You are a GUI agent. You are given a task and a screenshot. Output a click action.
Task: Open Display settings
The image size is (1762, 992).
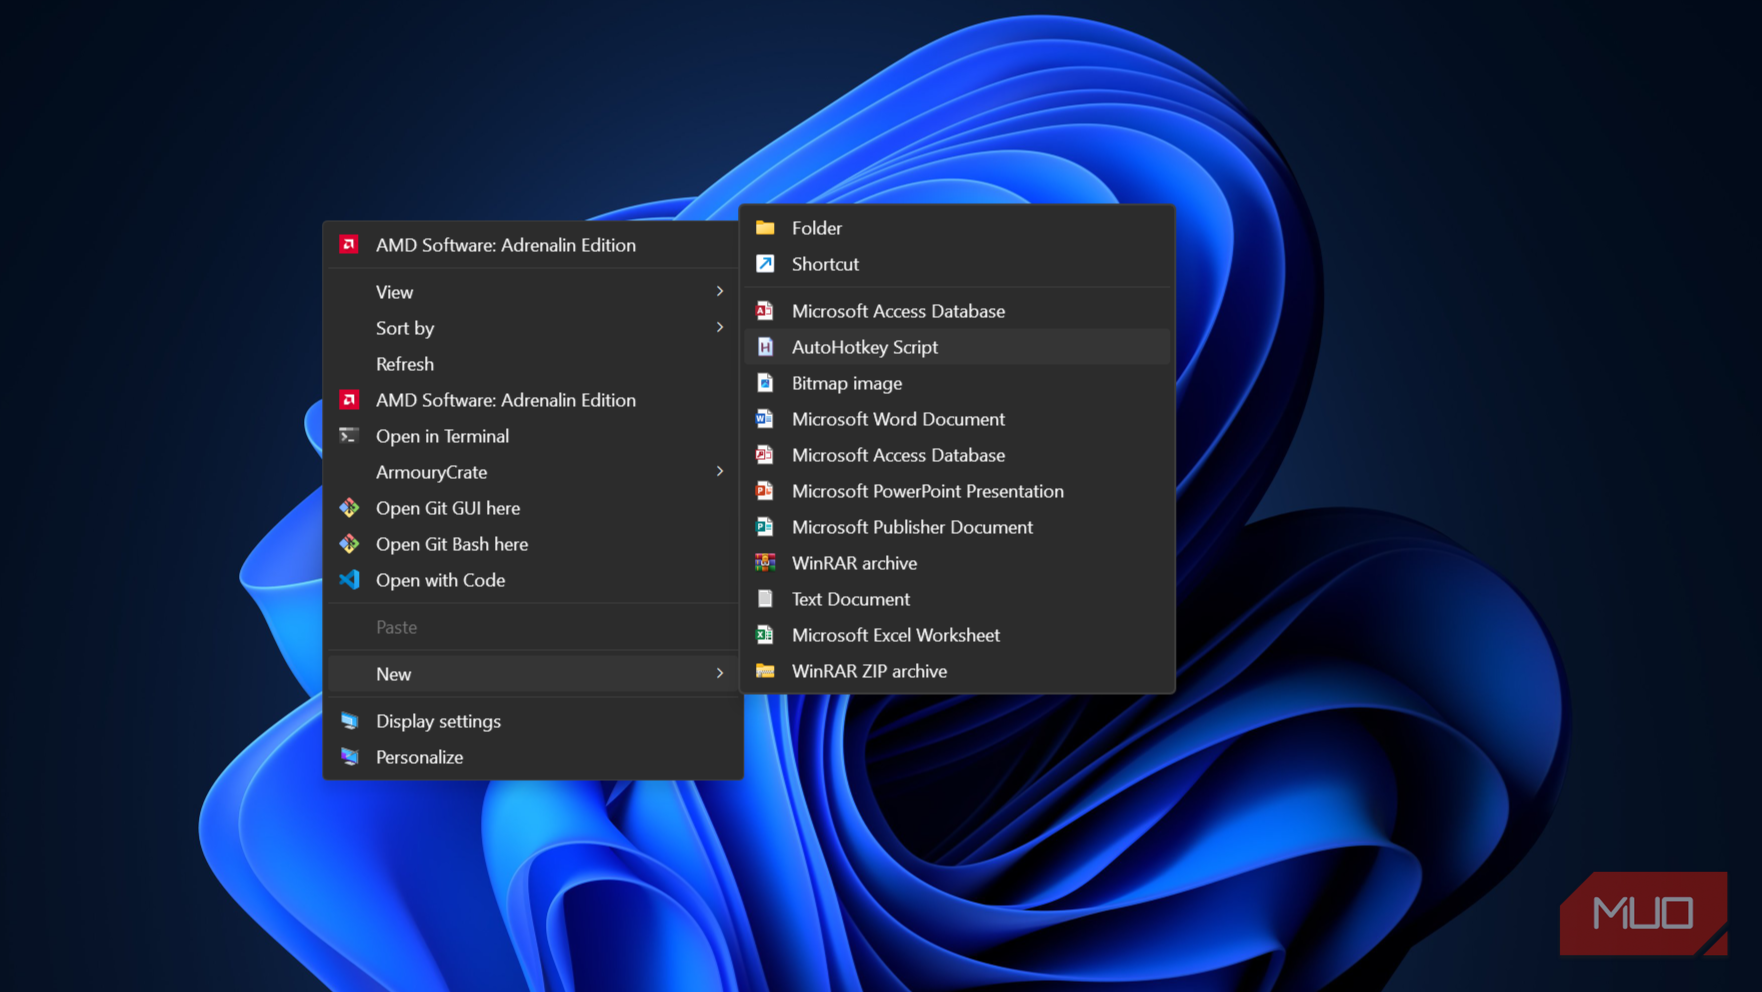[x=438, y=721]
